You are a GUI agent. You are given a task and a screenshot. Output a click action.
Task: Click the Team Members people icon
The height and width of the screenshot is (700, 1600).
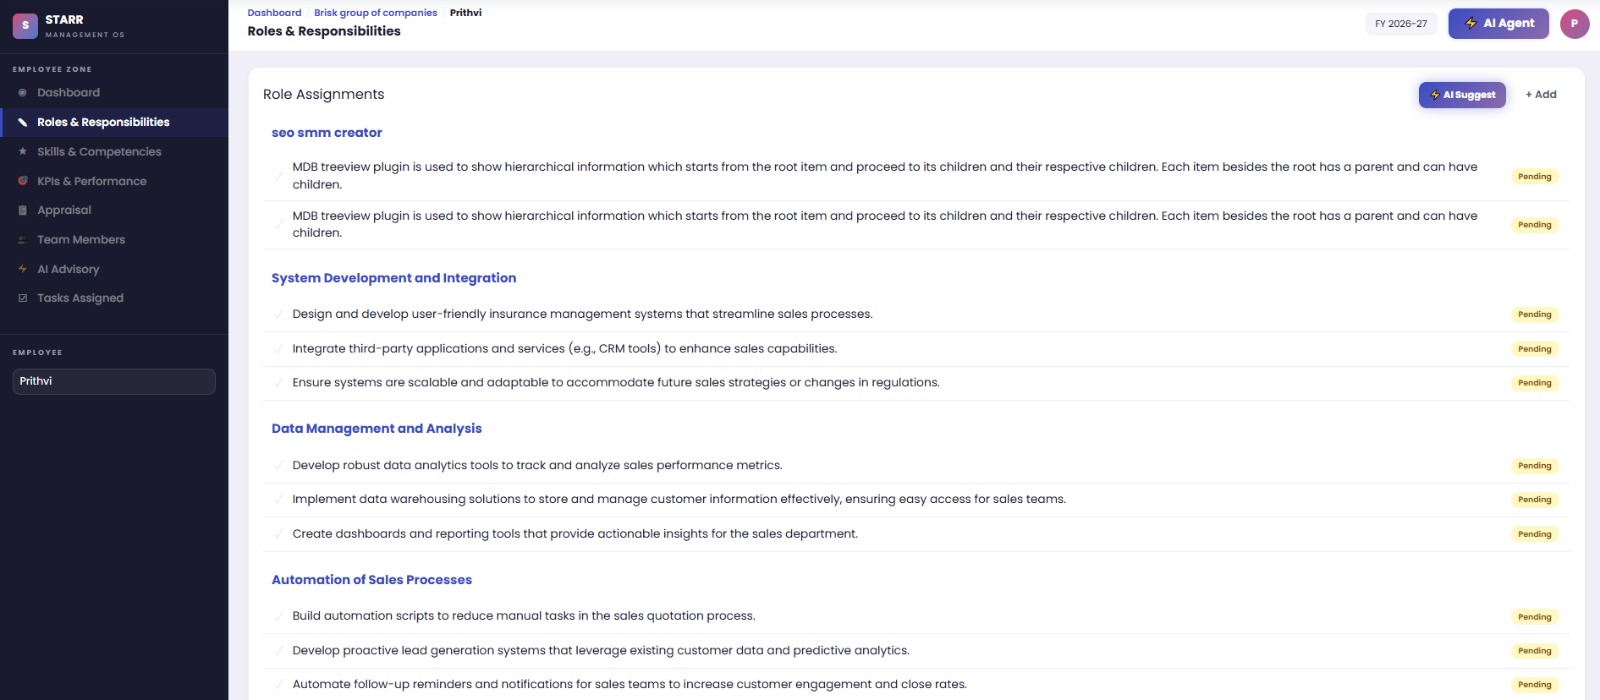[x=22, y=240]
